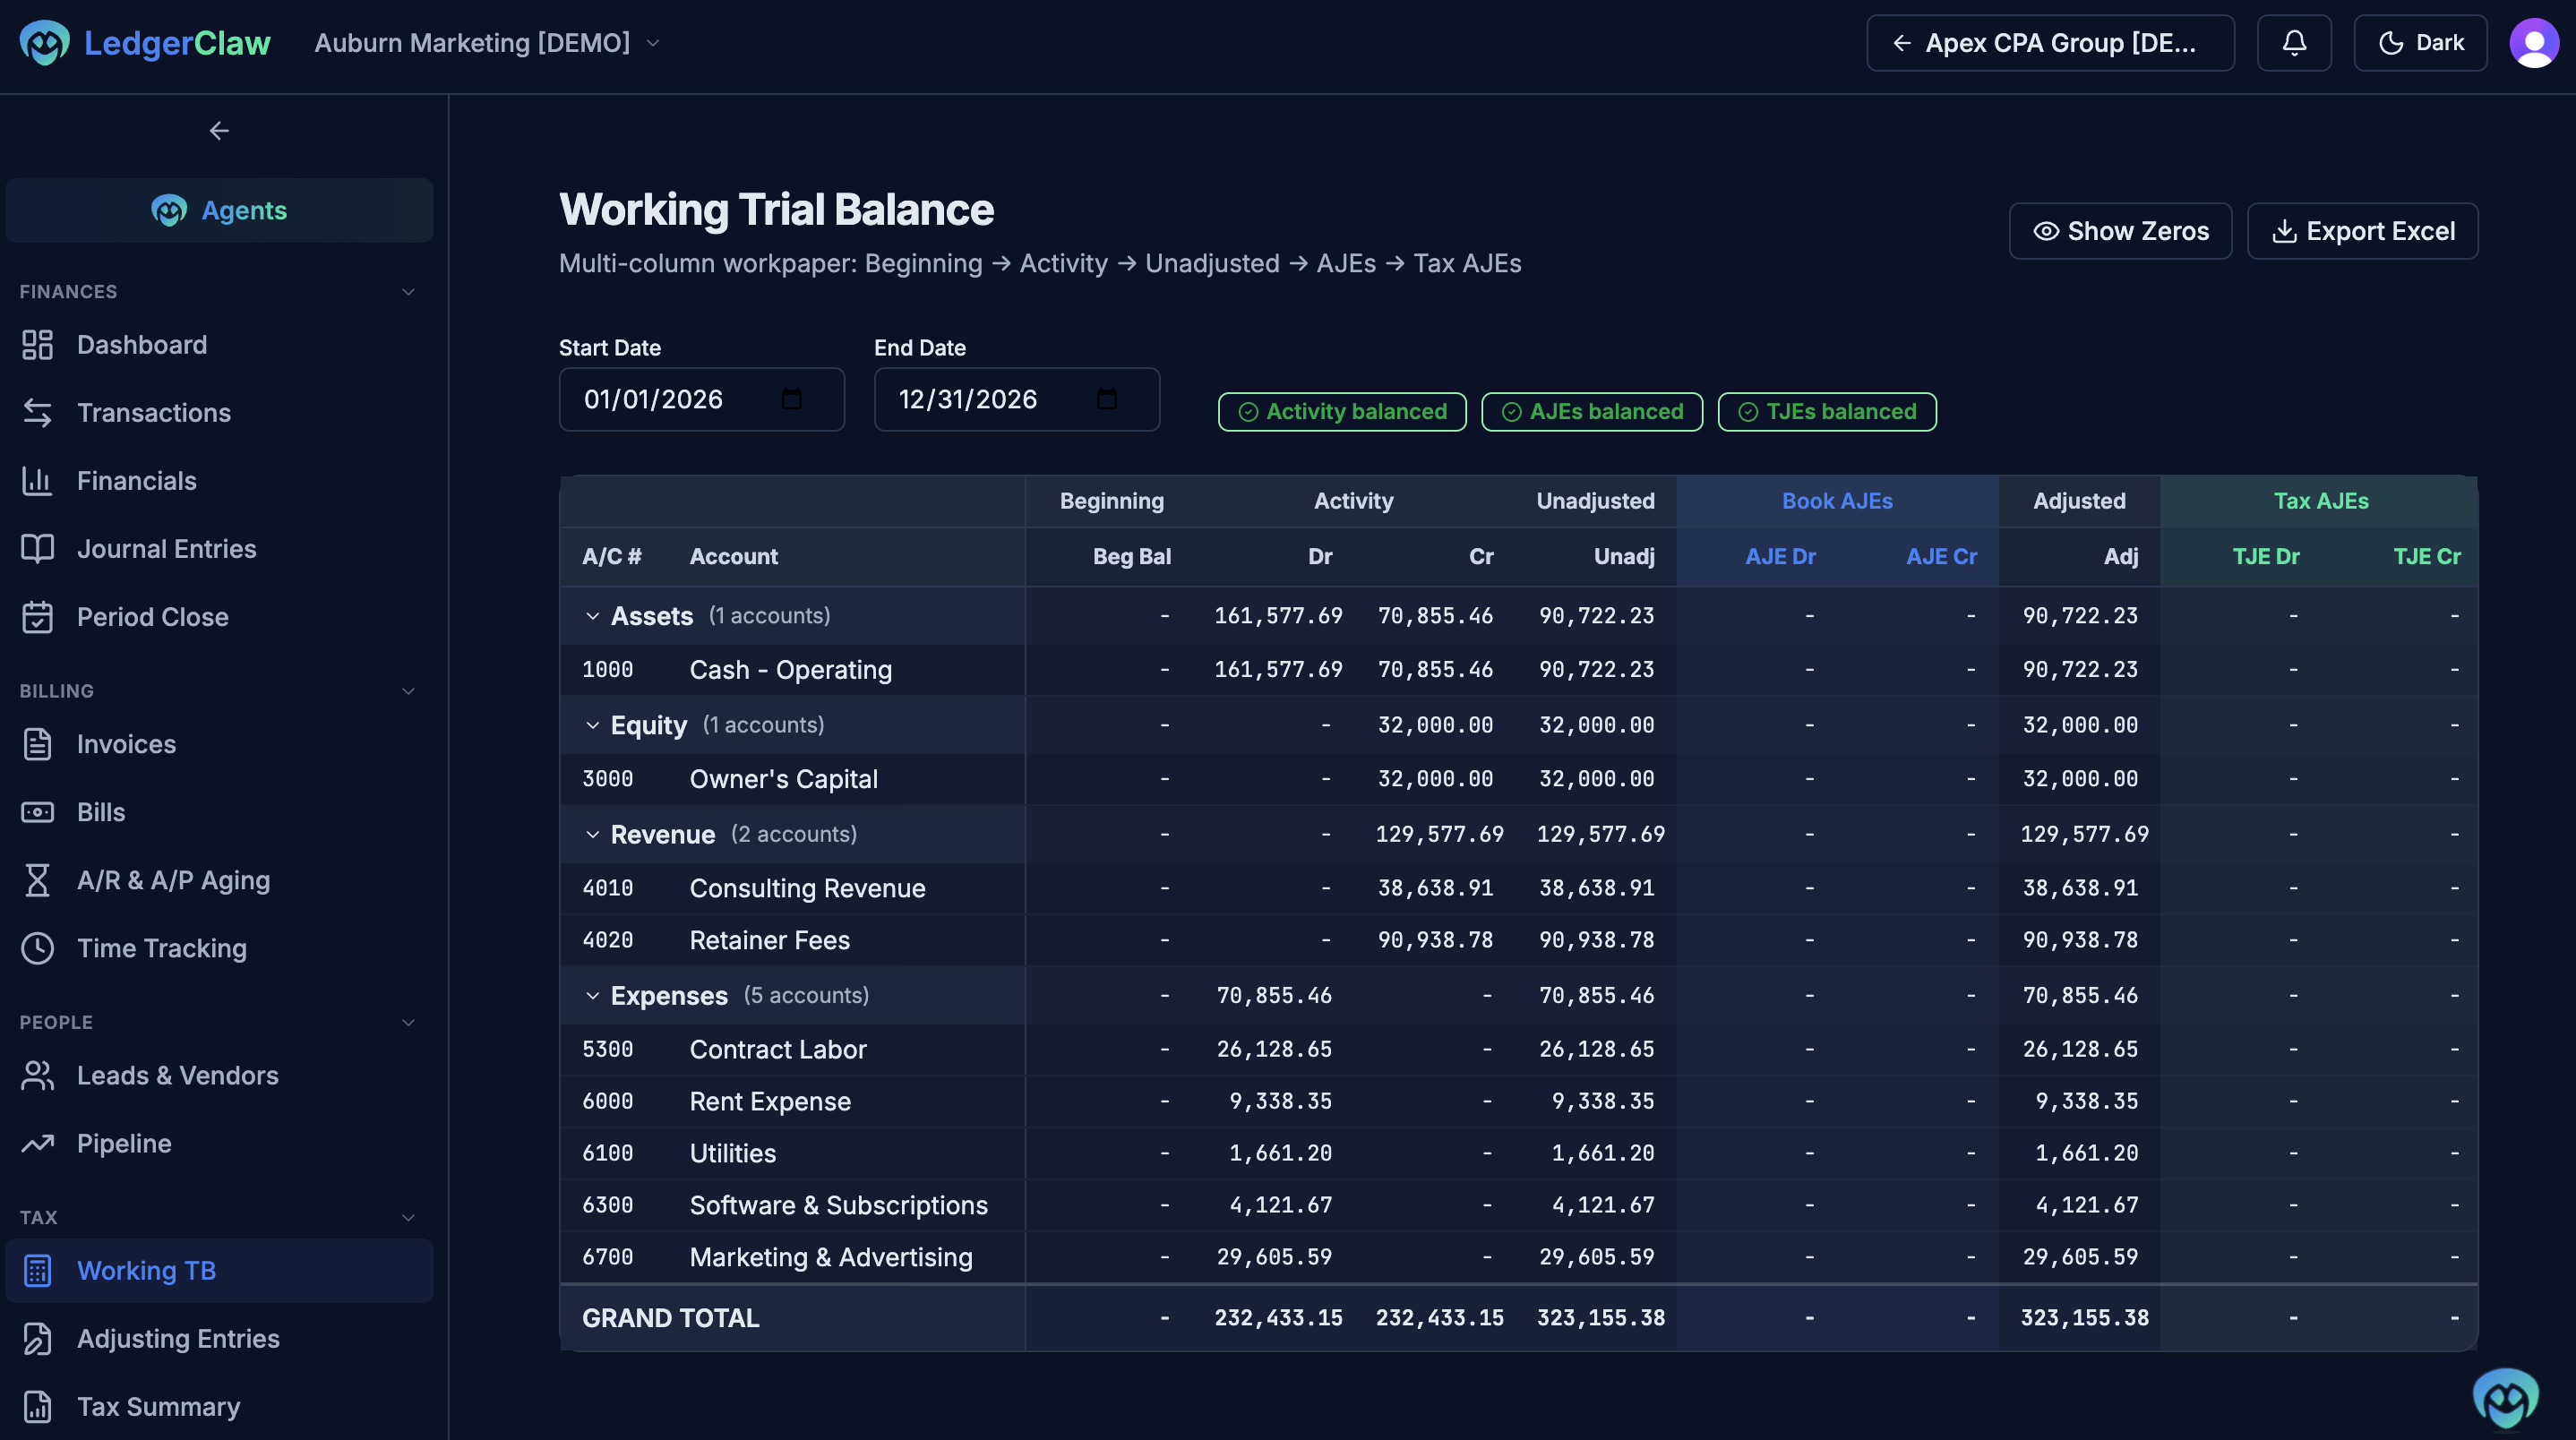Click the GRAND TOTAL row label
The height and width of the screenshot is (1440, 2576).
pos(670,1318)
